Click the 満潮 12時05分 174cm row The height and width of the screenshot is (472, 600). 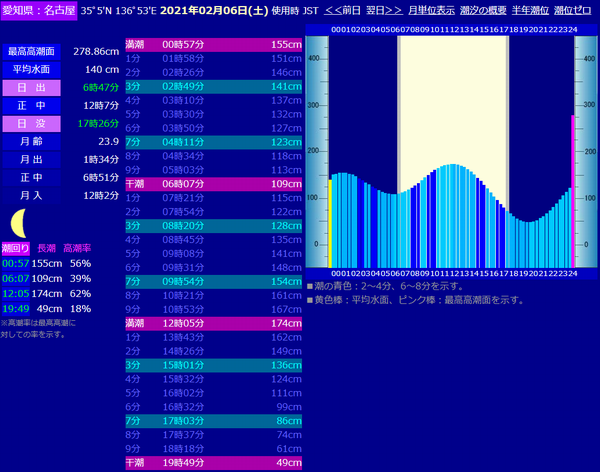point(213,324)
